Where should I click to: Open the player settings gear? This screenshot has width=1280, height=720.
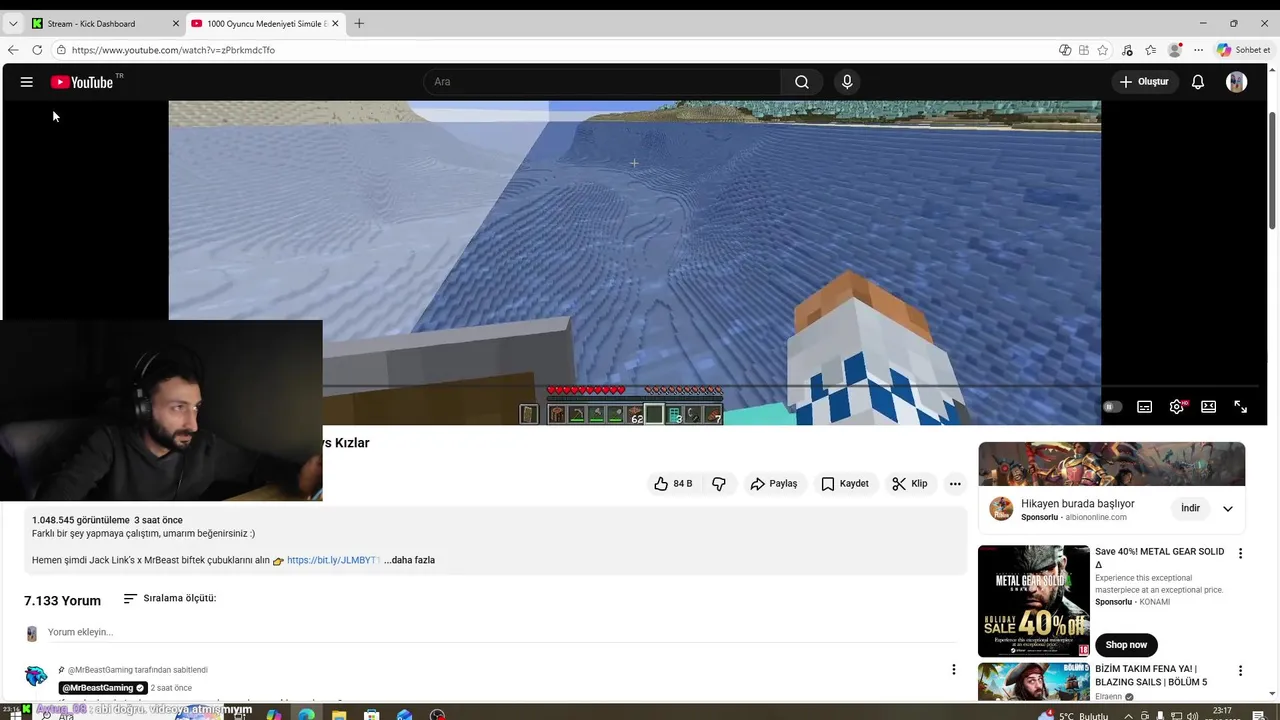coord(1177,407)
